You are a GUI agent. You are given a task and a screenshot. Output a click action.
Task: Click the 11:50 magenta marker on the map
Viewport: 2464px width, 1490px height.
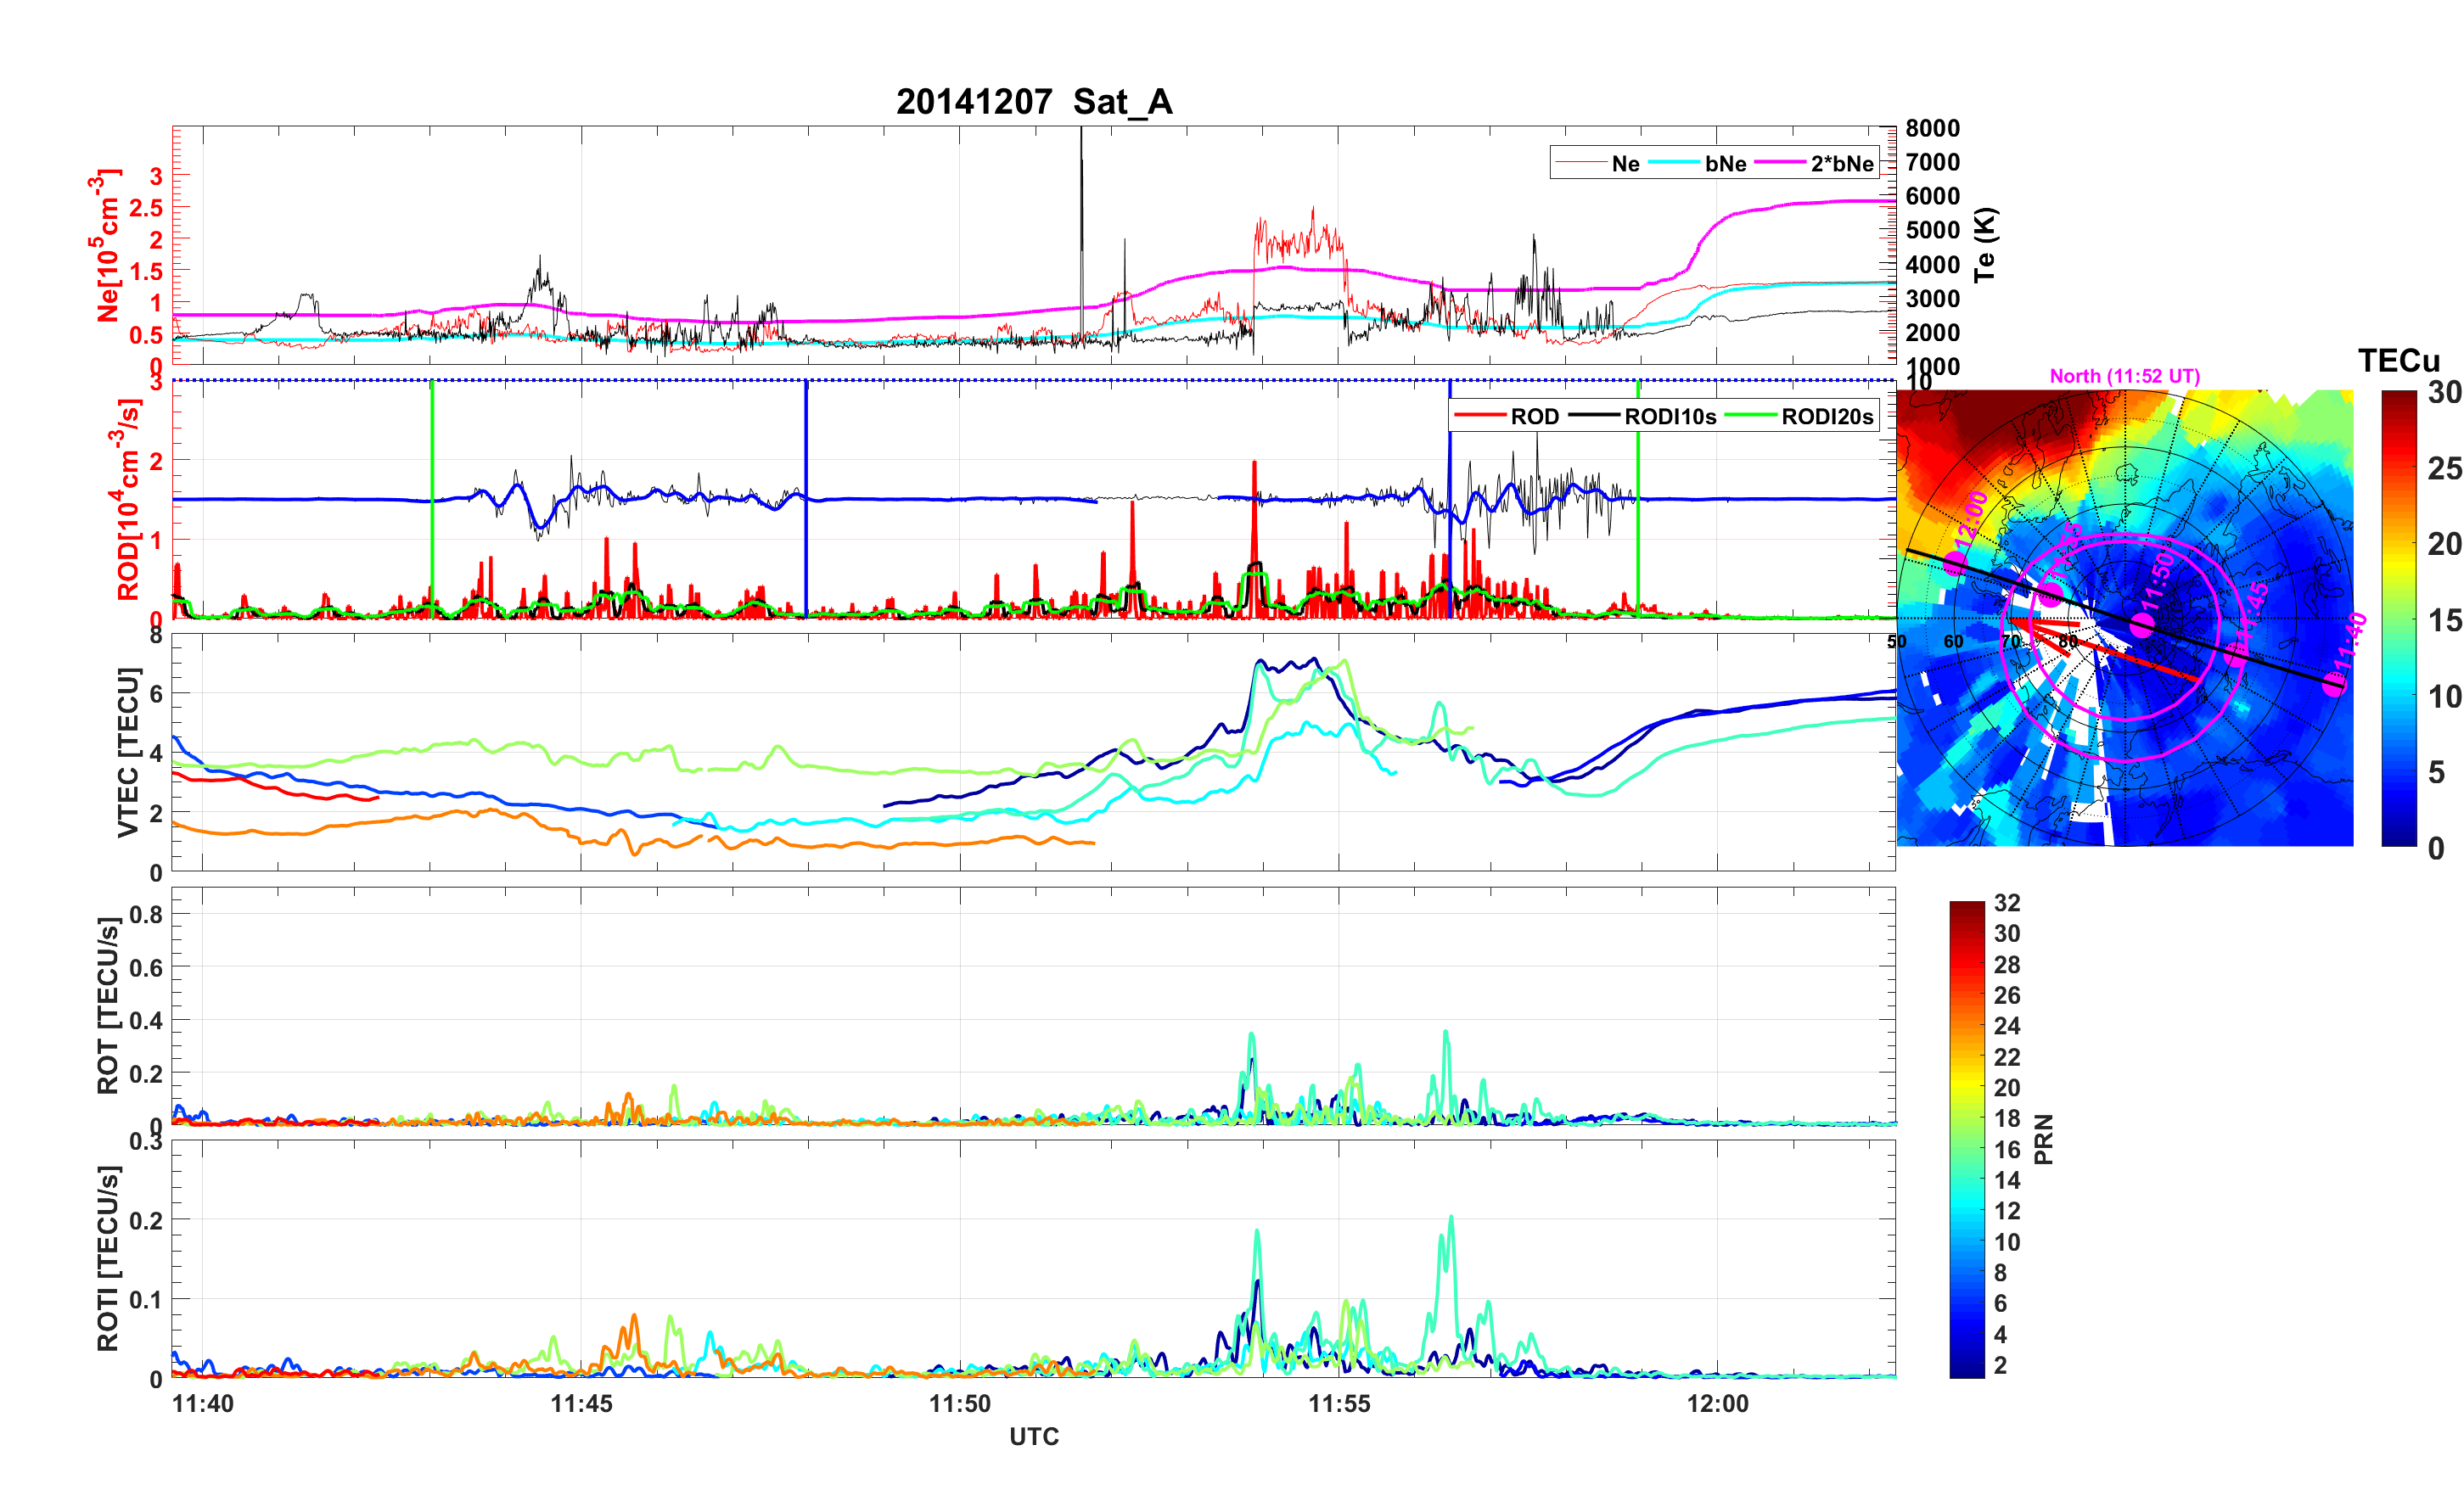point(2142,625)
